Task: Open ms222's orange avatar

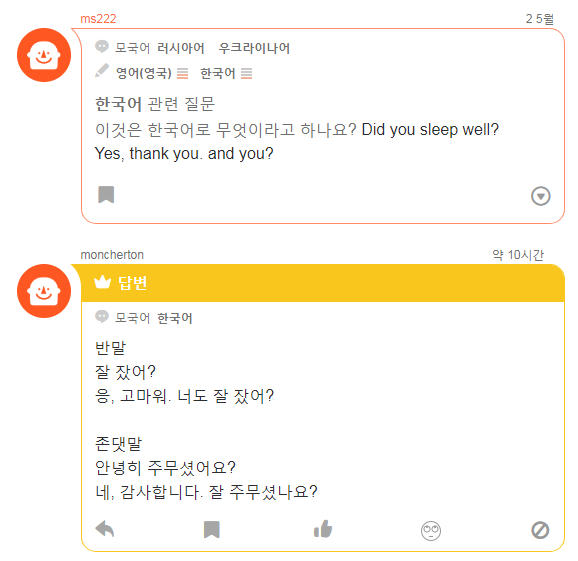Action: (44, 55)
